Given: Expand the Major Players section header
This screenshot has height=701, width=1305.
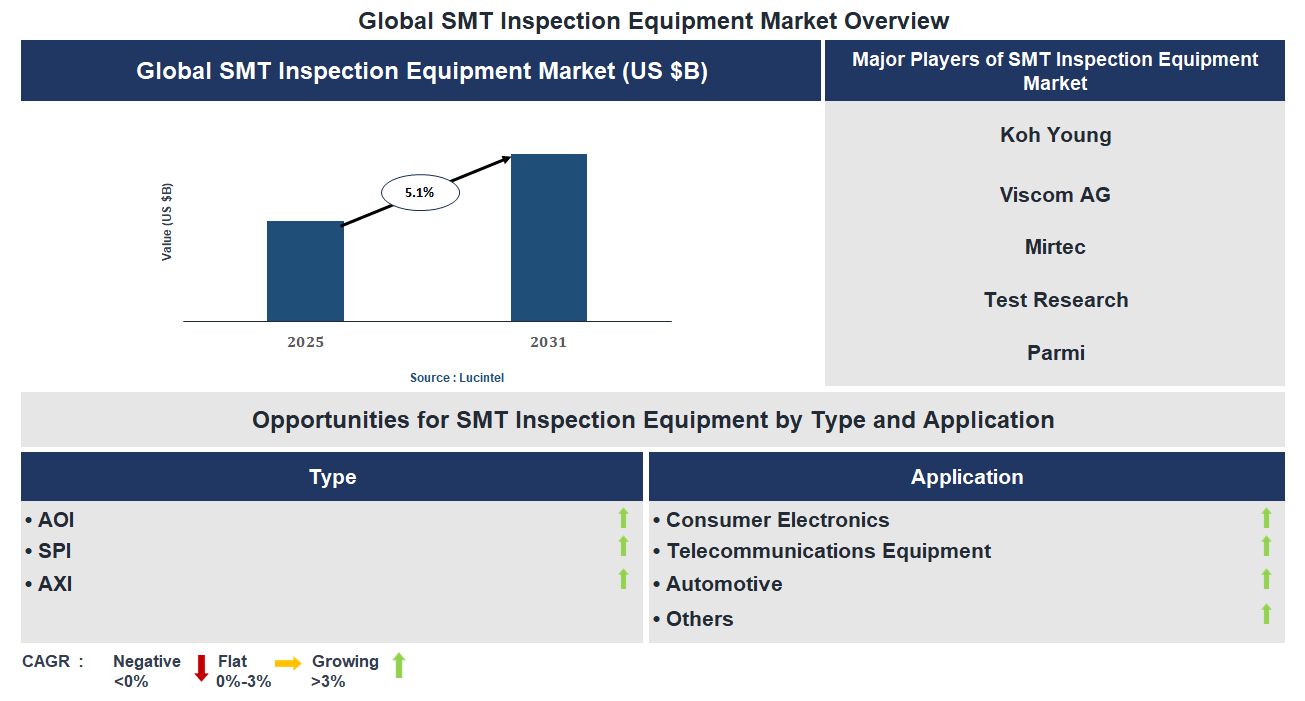Looking at the screenshot, I should tap(1055, 70).
